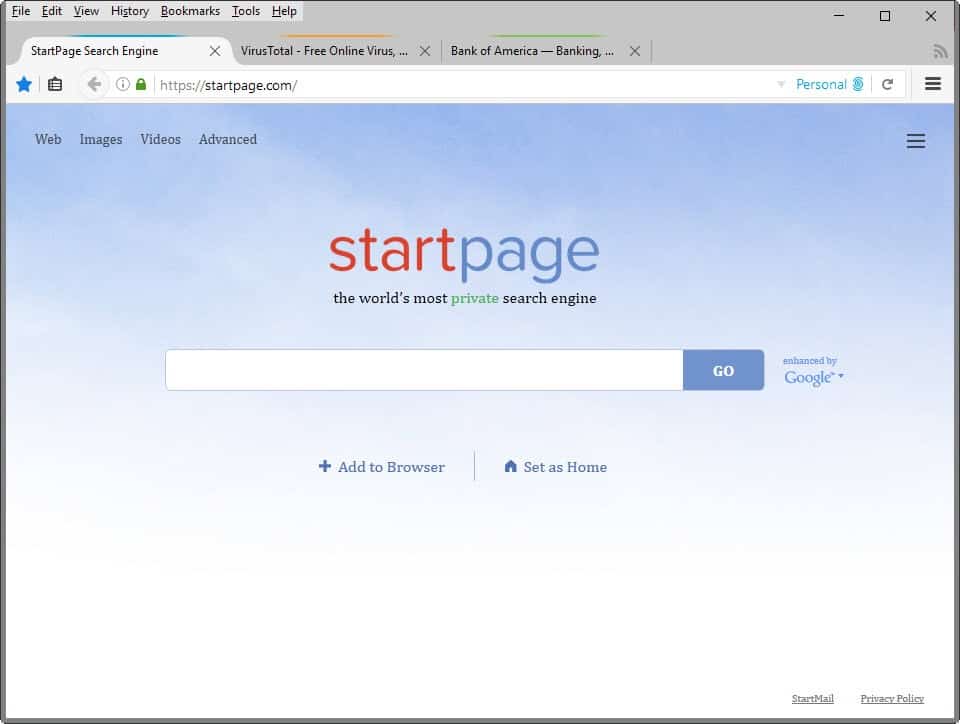Click the reload page icon
Viewport: 960px width, 724px height.
(x=888, y=85)
